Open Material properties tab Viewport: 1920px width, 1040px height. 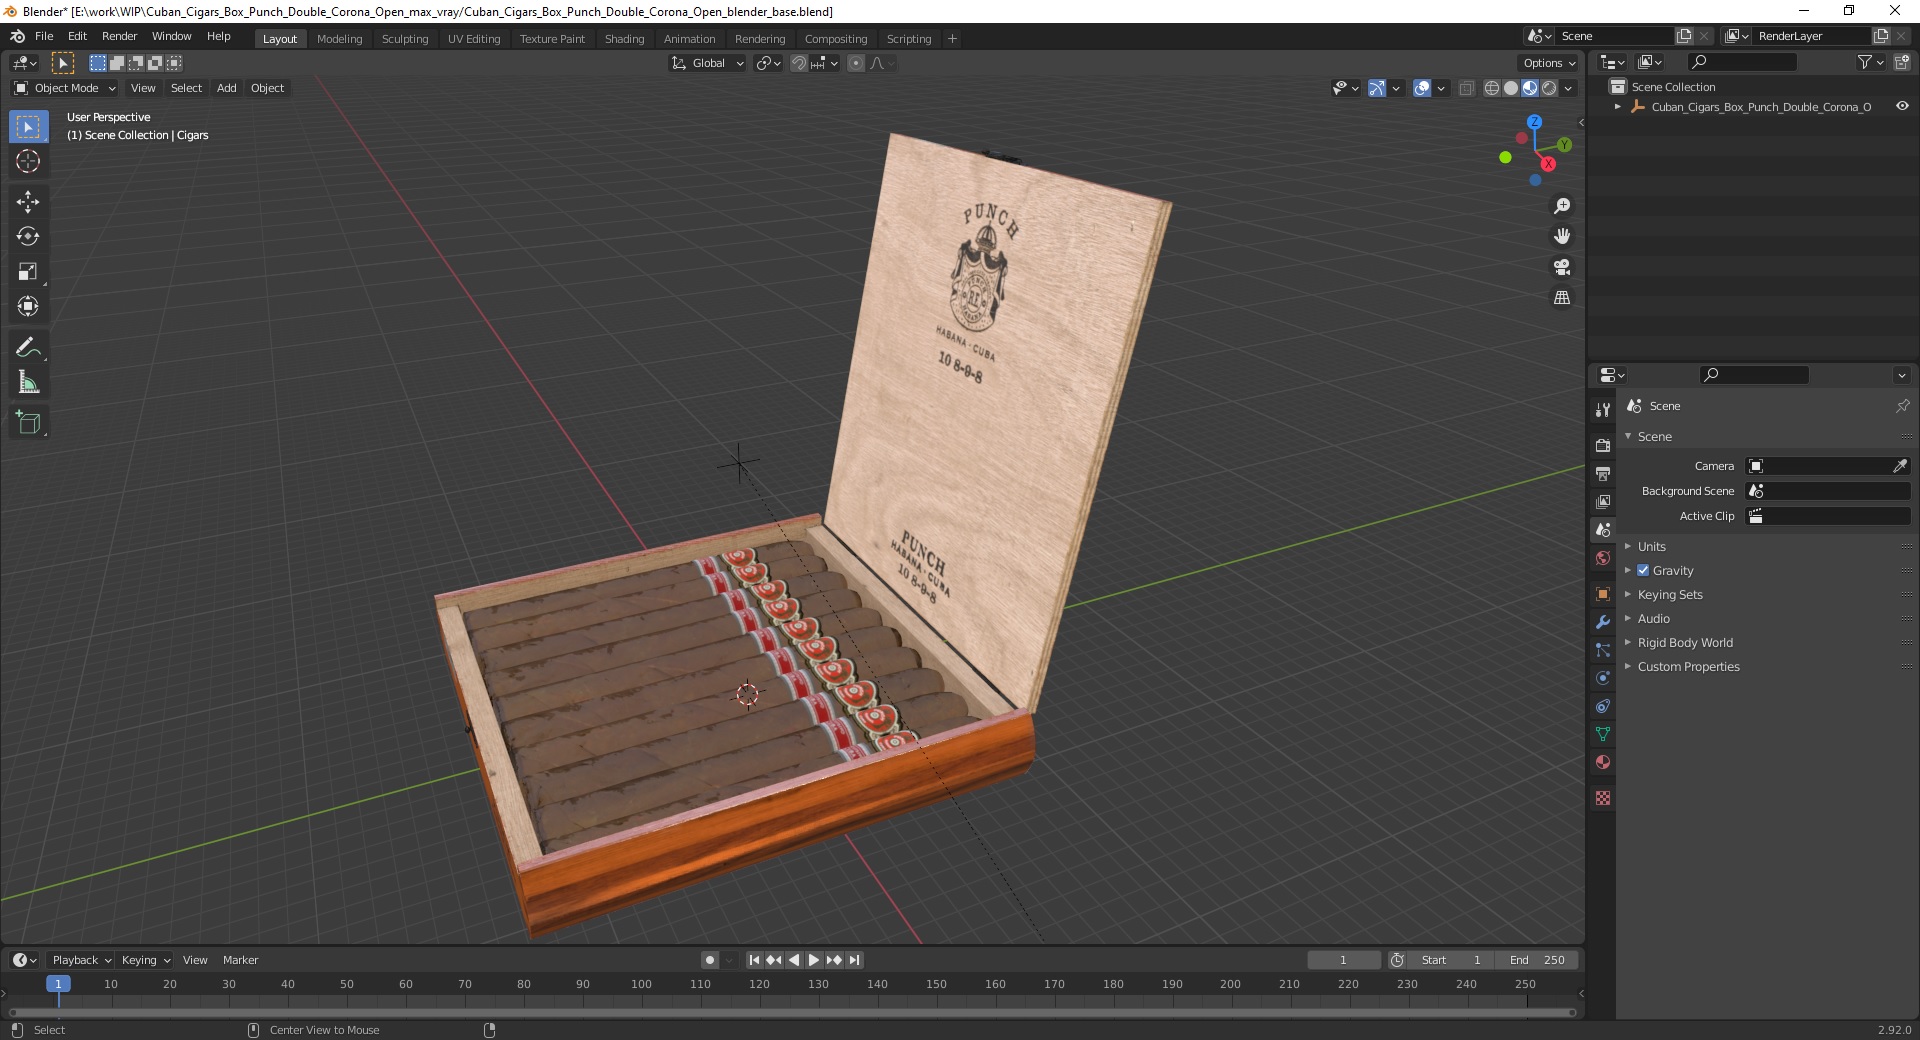pos(1603,762)
